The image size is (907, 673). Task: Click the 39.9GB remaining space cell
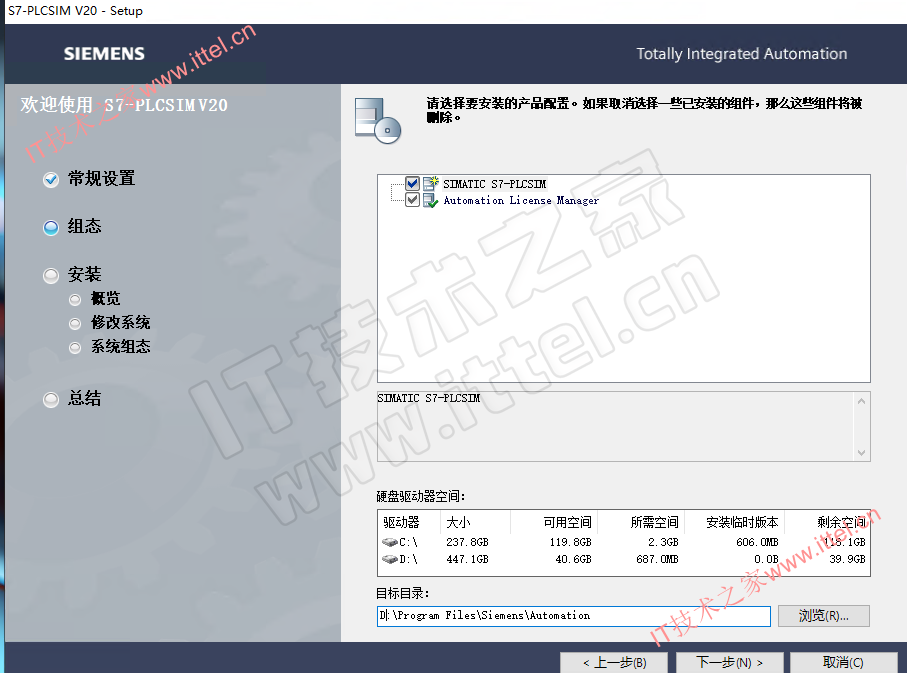pos(847,559)
